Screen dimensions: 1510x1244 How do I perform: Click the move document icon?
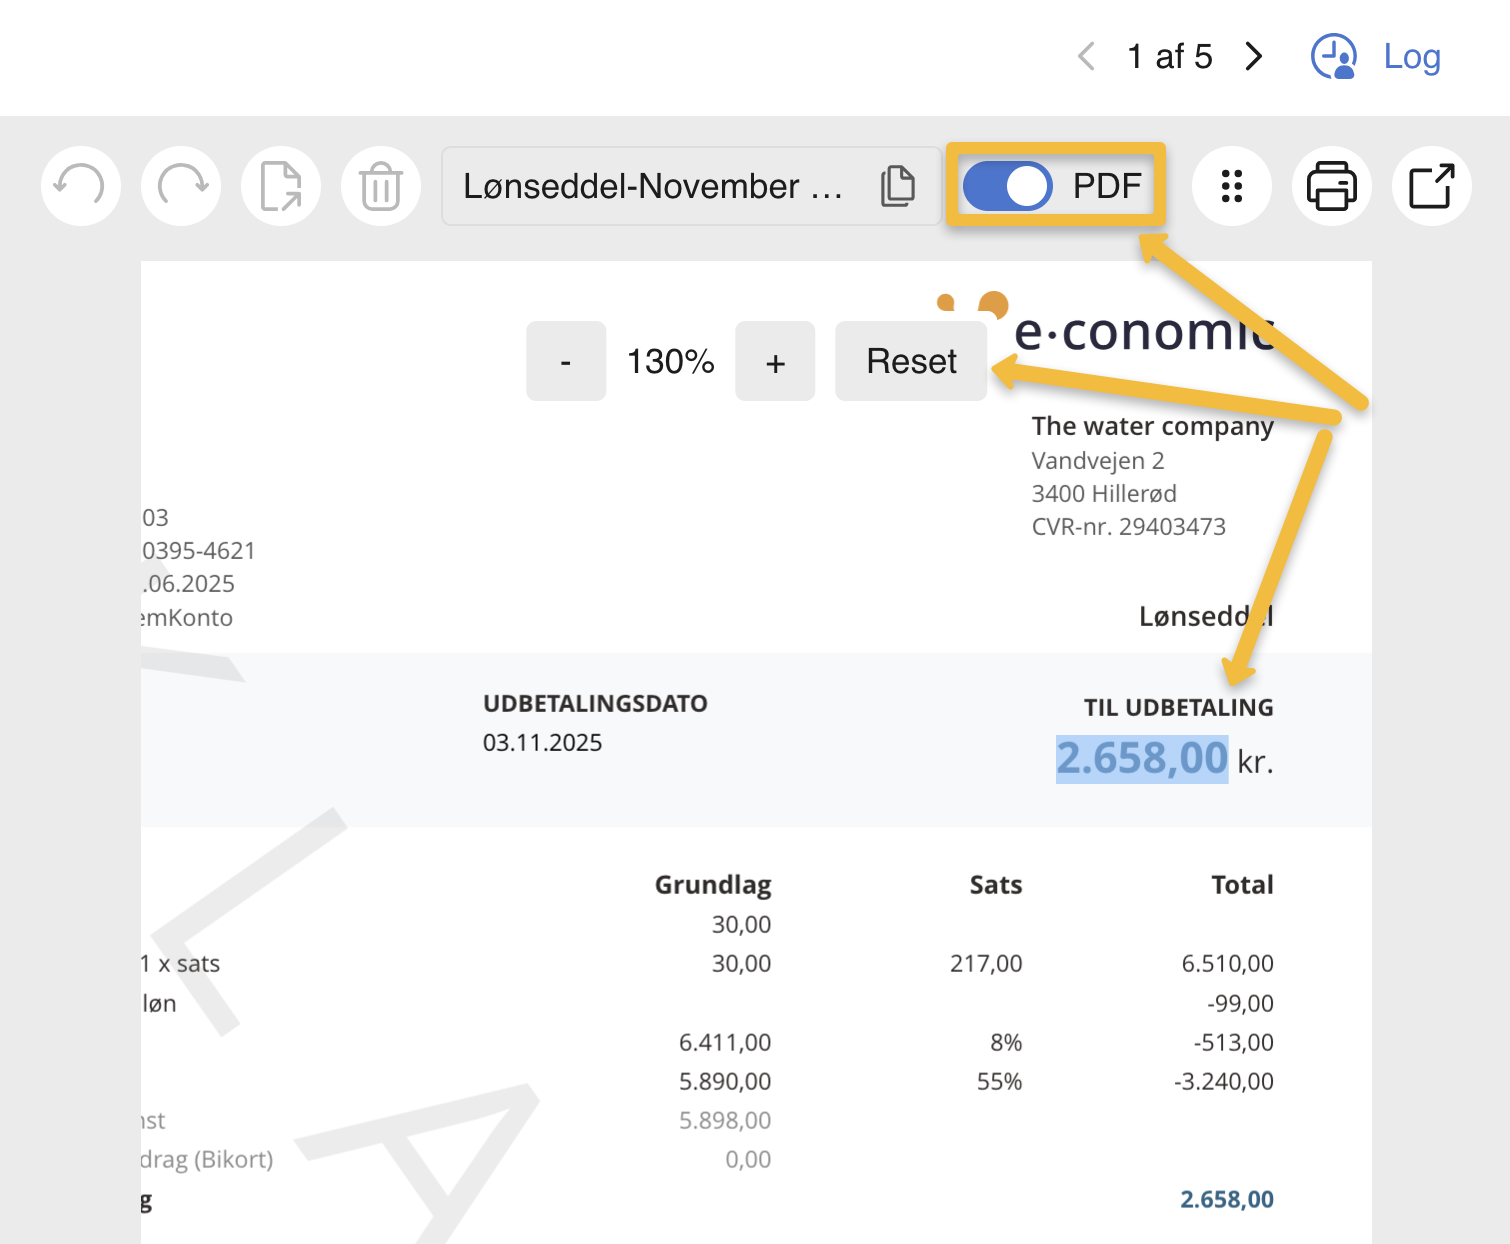281,186
